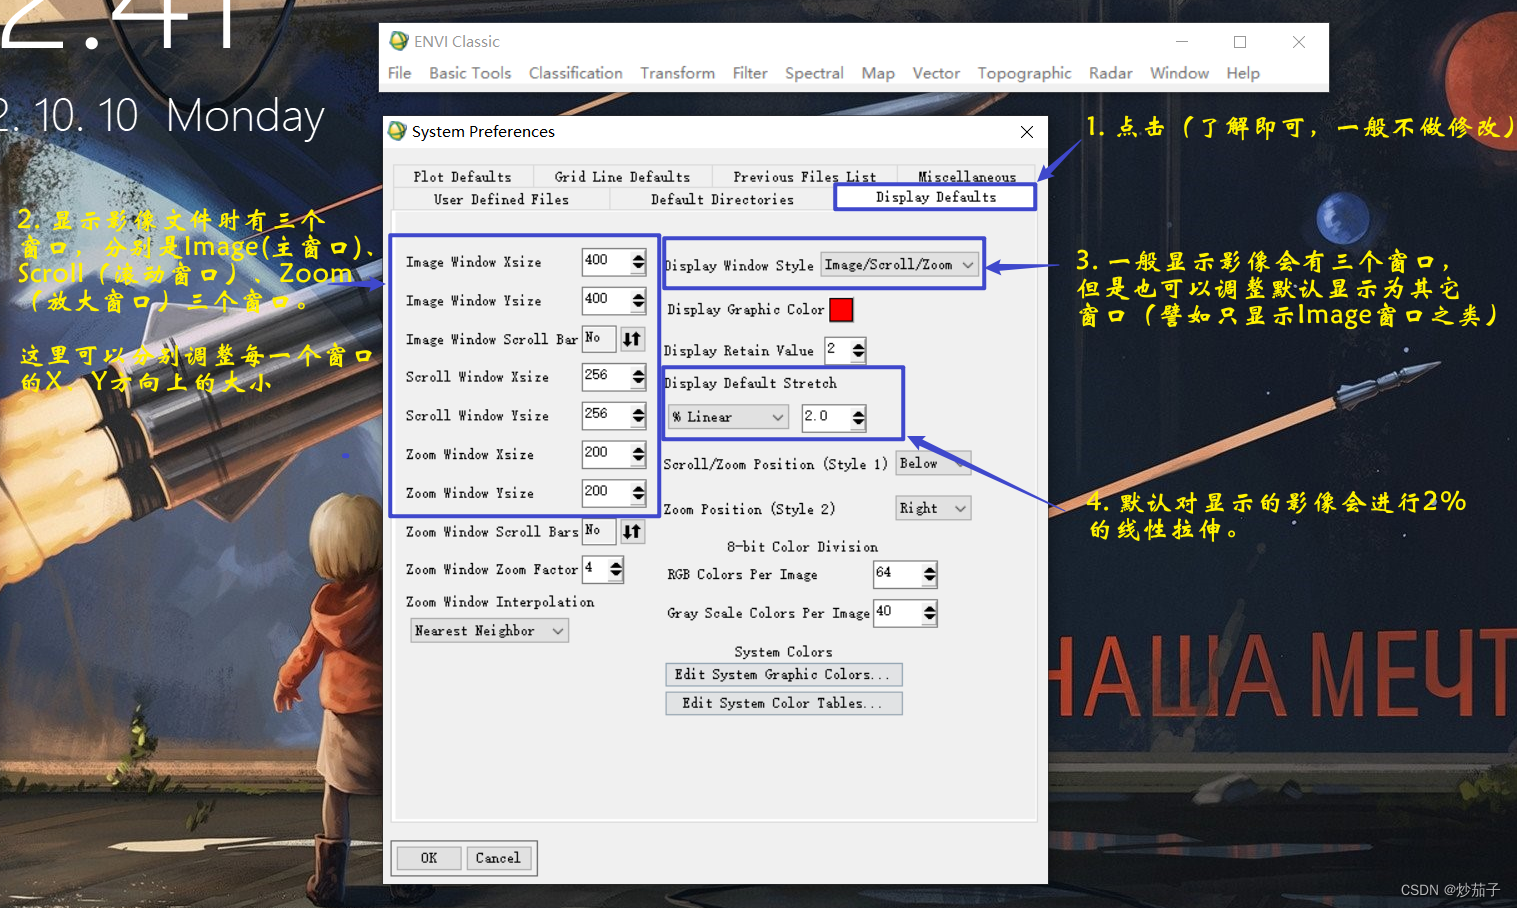Viewport: 1517px width, 908px height.
Task: Click the Image Window Xsize 400 field
Action: (606, 261)
